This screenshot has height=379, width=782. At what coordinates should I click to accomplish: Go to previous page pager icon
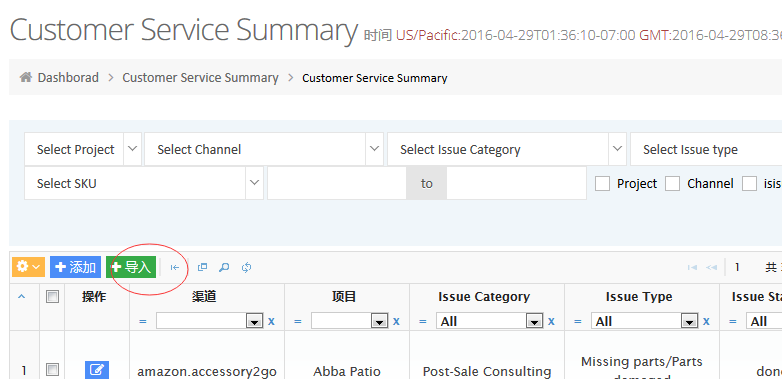(x=711, y=268)
